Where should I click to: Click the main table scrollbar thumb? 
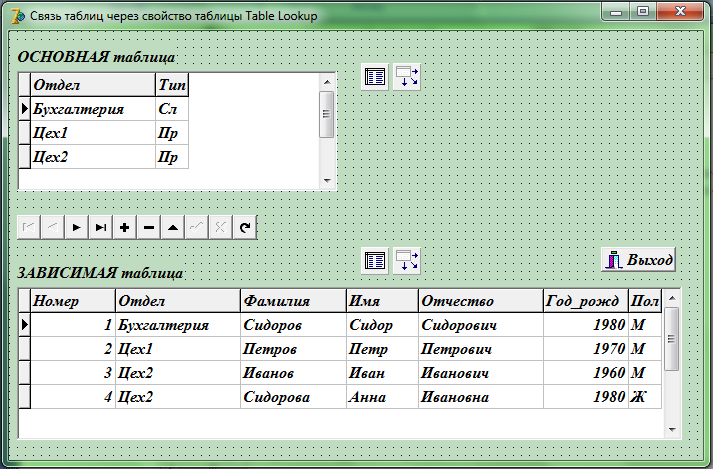click(326, 114)
